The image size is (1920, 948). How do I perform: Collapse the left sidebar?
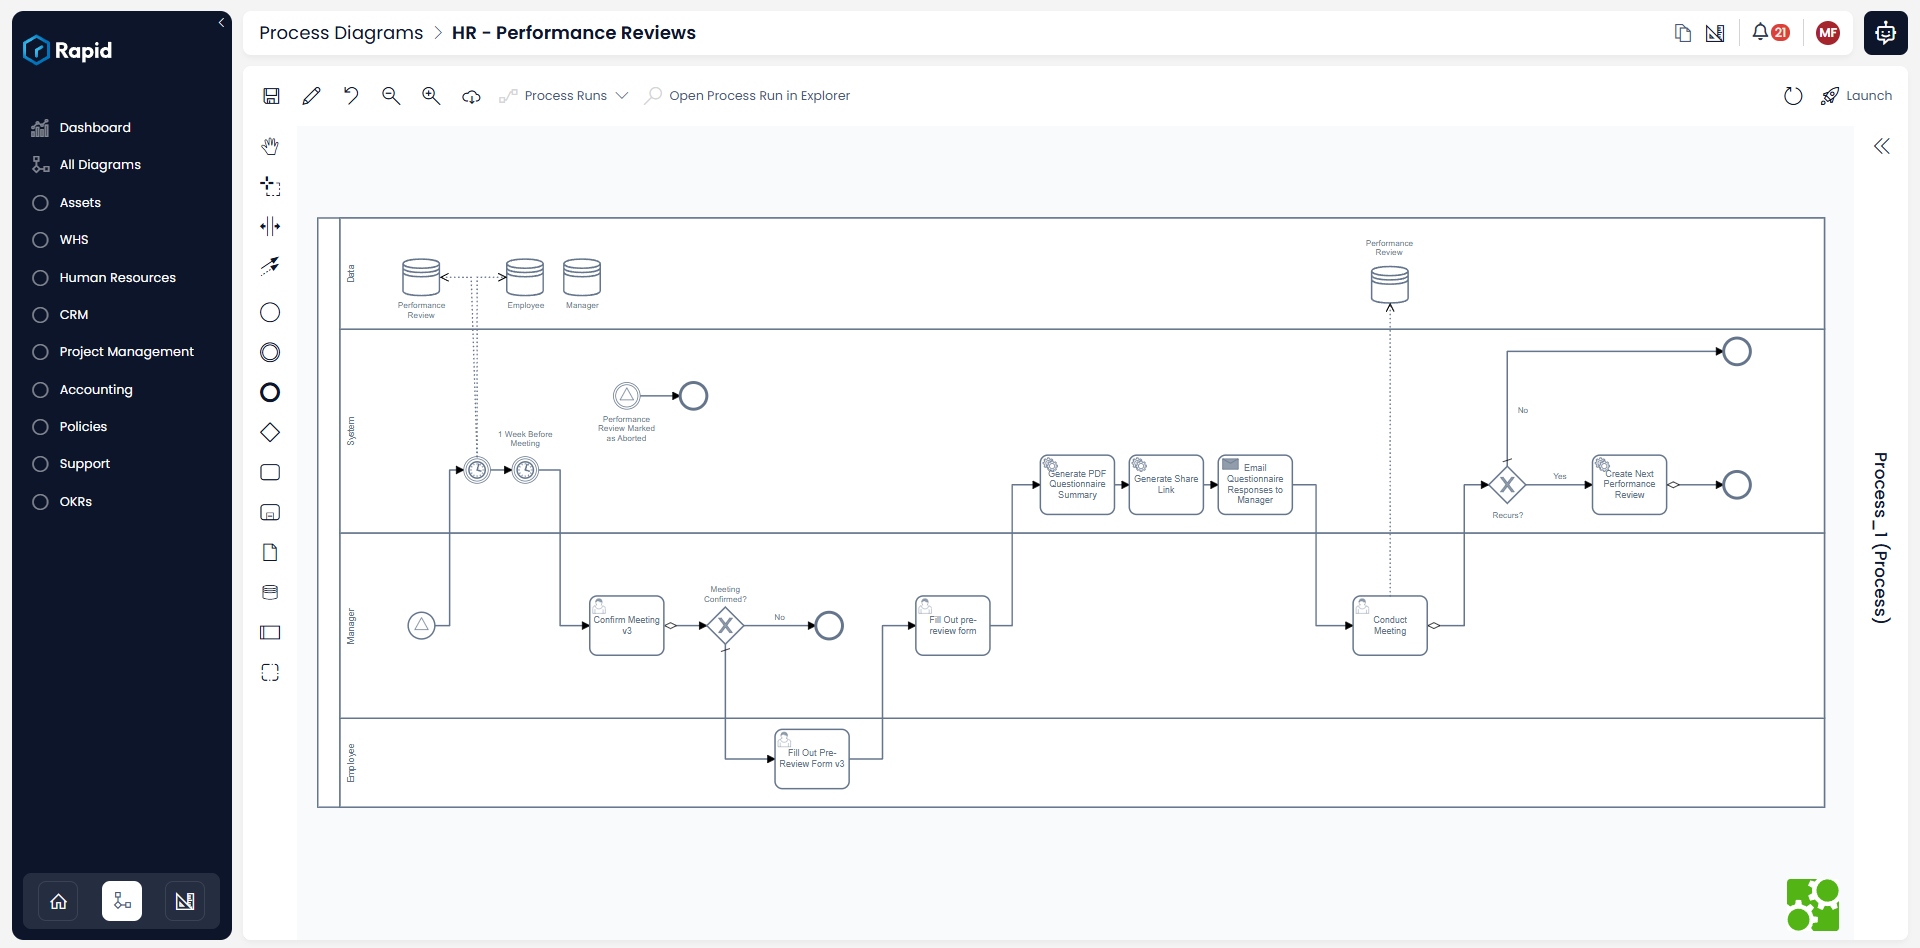click(x=221, y=23)
